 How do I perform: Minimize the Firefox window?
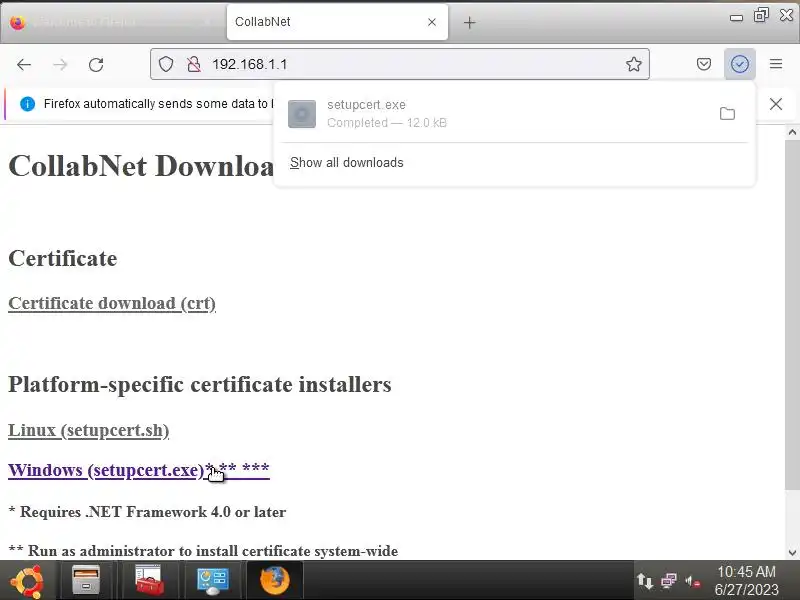tap(736, 17)
